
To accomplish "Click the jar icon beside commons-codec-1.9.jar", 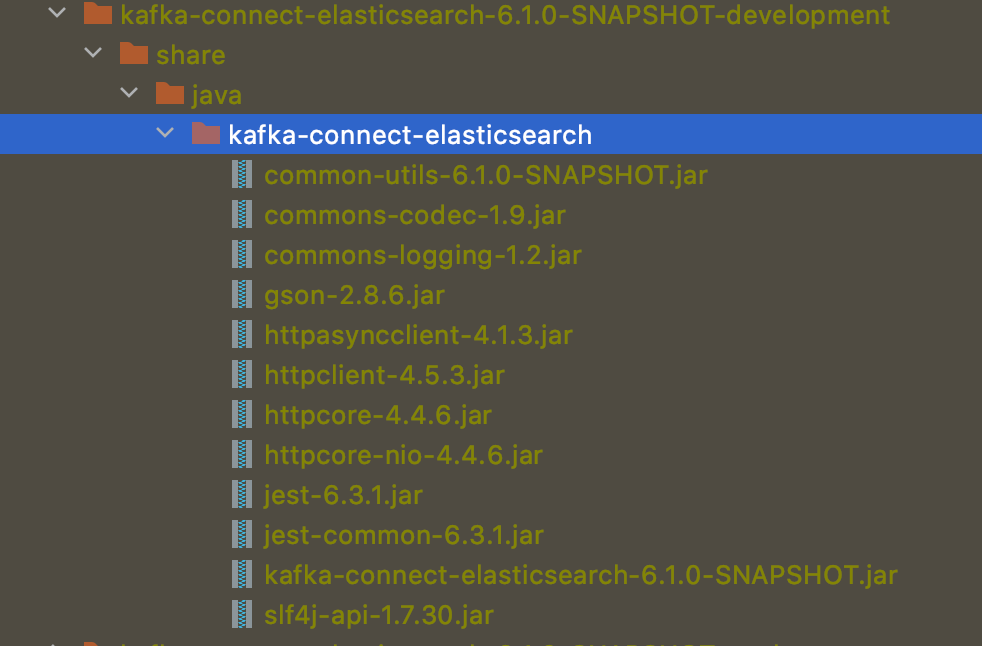I will tap(241, 214).
